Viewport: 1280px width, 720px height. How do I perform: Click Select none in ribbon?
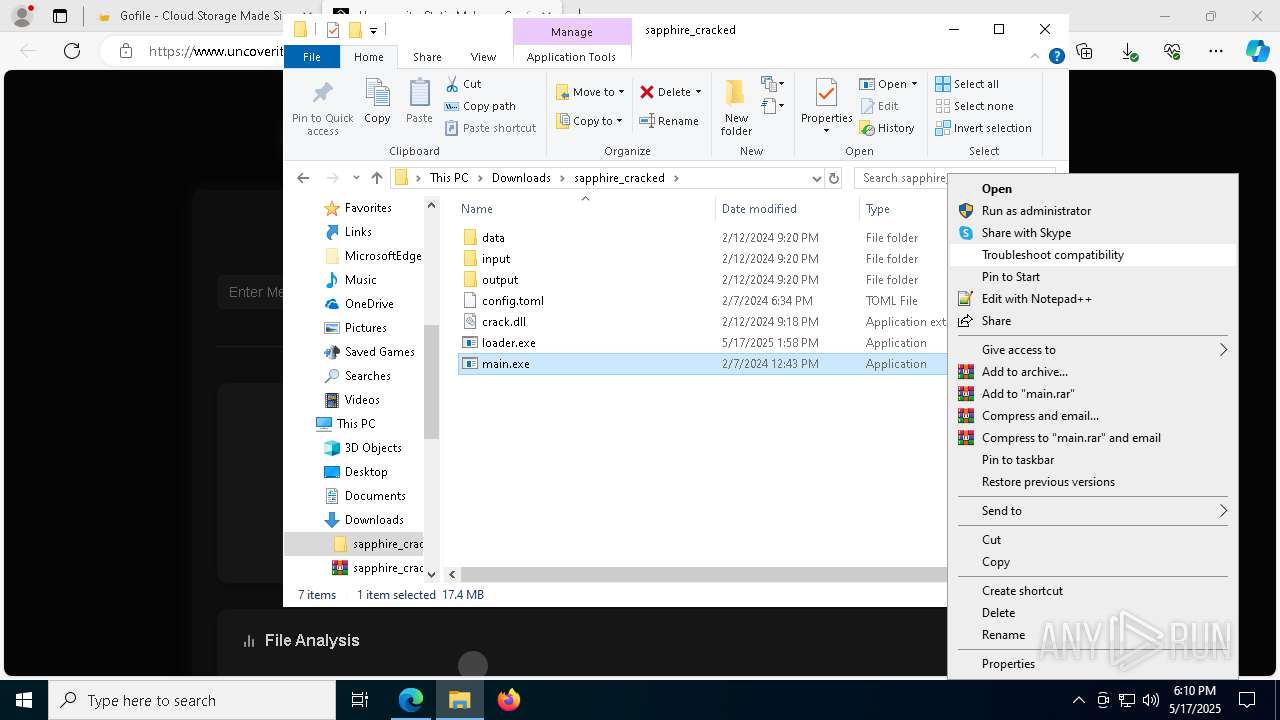(975, 106)
